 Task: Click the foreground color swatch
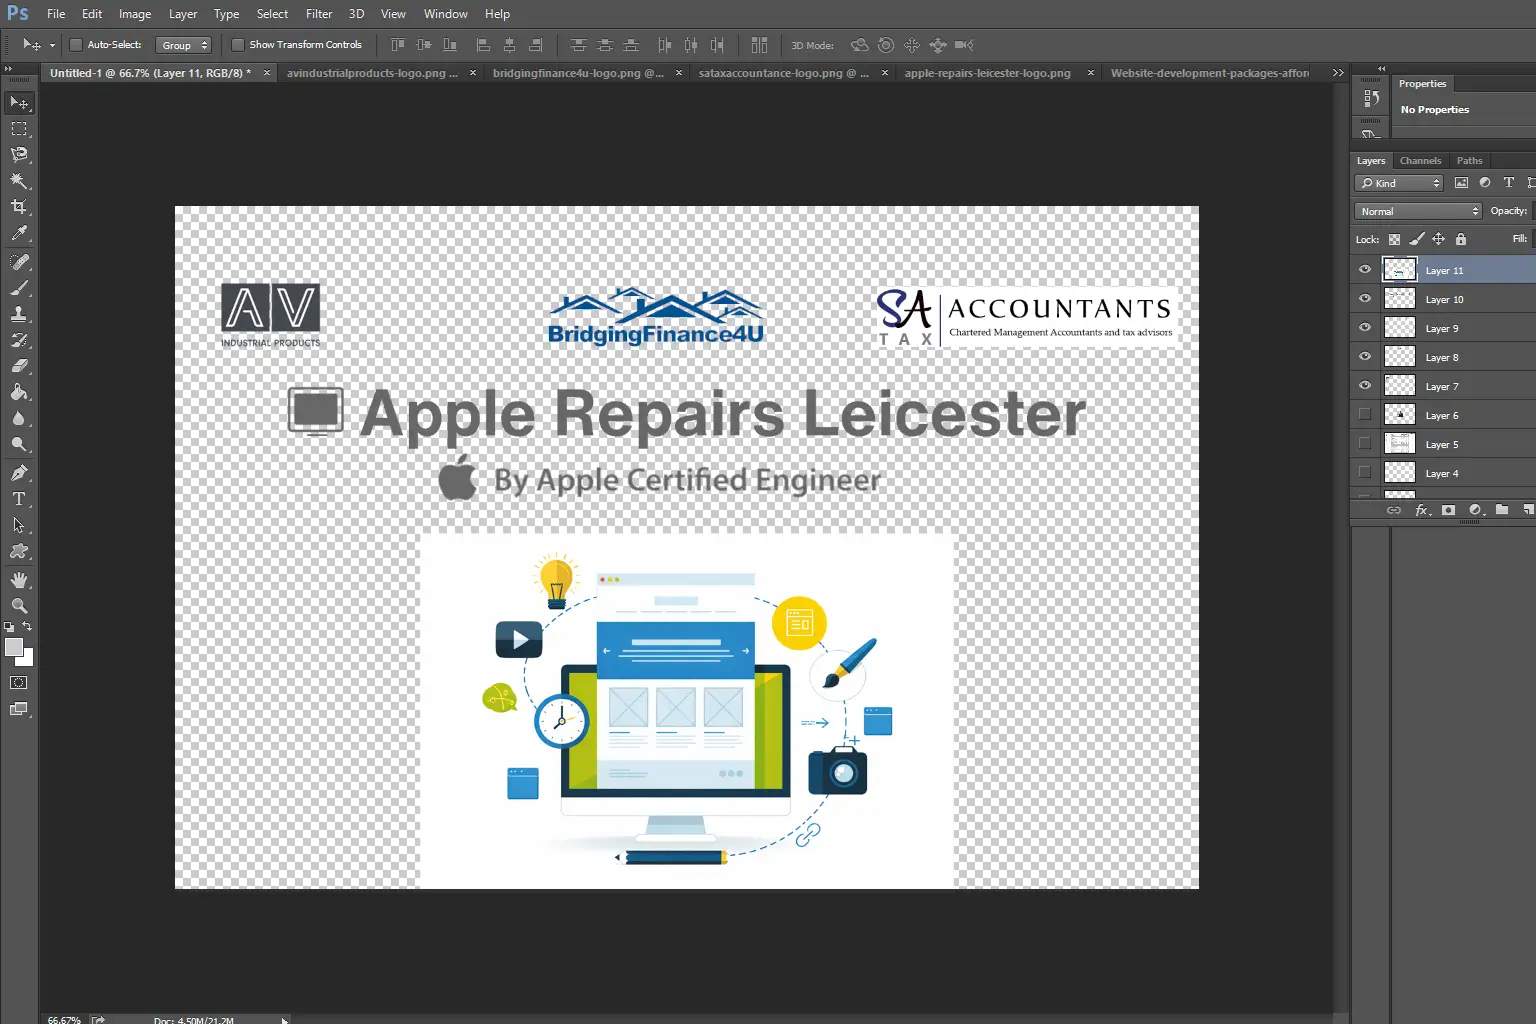click(x=13, y=647)
